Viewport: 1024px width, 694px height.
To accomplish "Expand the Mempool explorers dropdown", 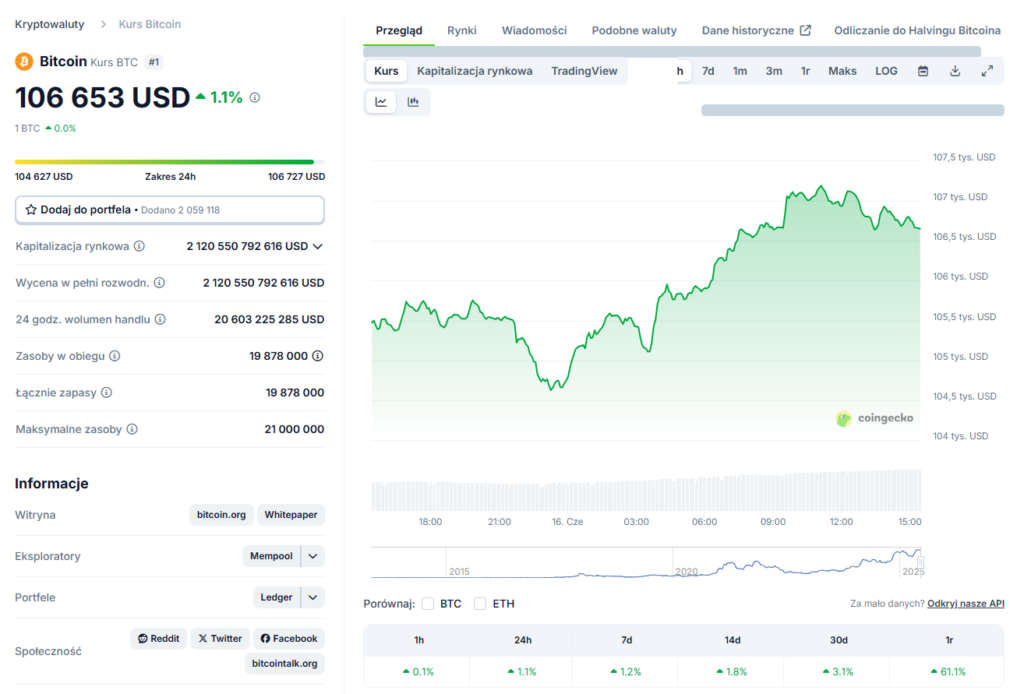I will click(313, 556).
